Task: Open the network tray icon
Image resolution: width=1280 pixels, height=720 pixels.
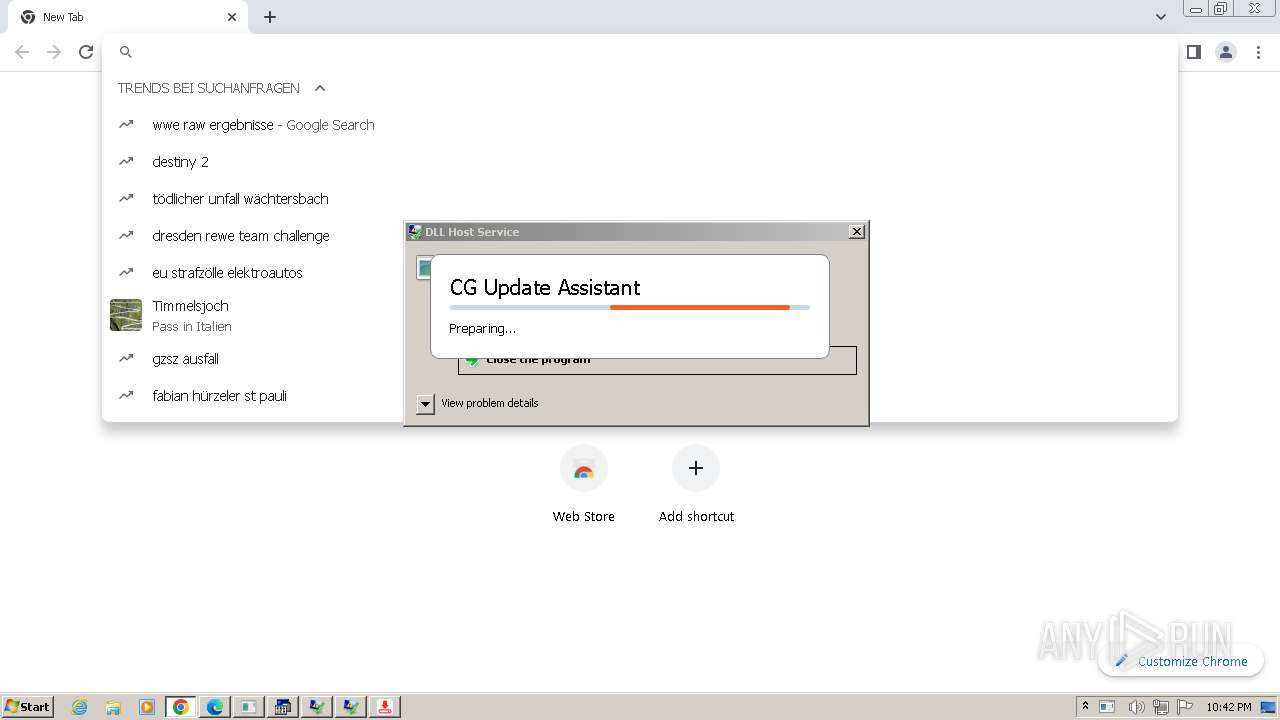Action: click(x=1160, y=707)
